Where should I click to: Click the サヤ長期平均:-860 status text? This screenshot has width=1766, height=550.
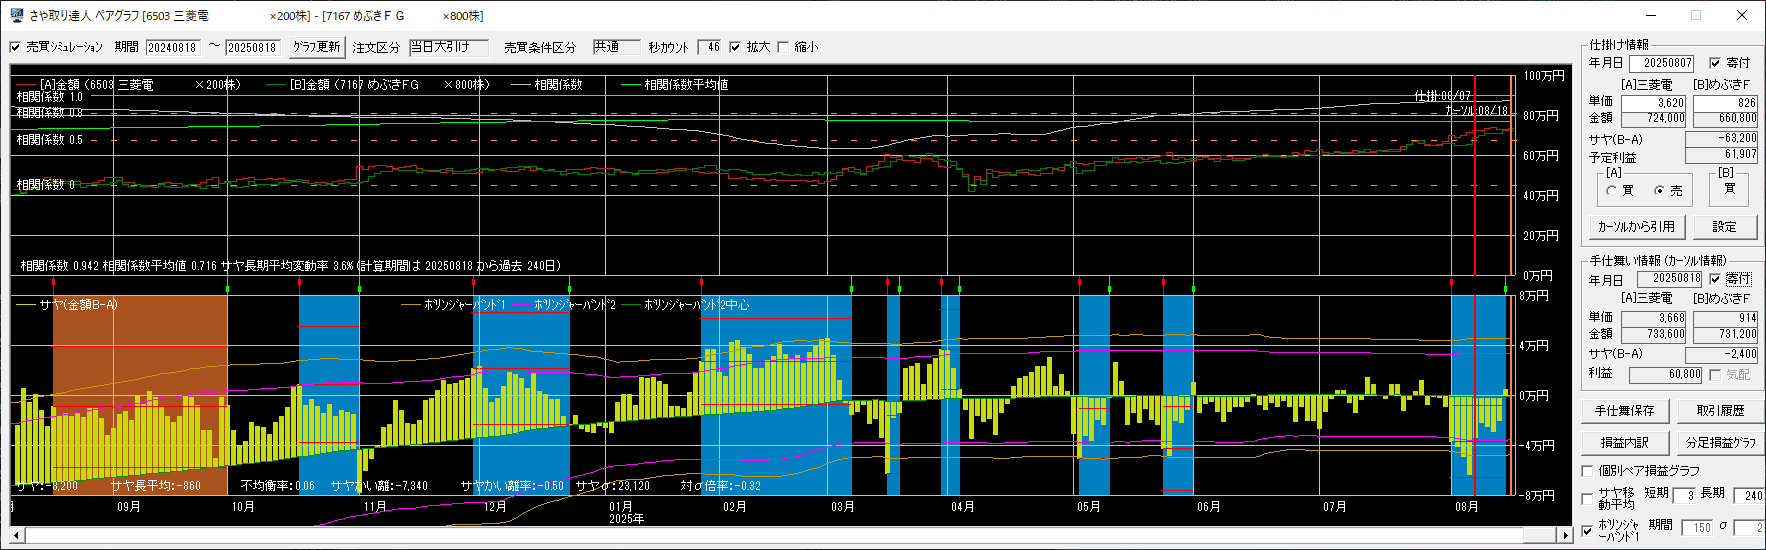155,486
